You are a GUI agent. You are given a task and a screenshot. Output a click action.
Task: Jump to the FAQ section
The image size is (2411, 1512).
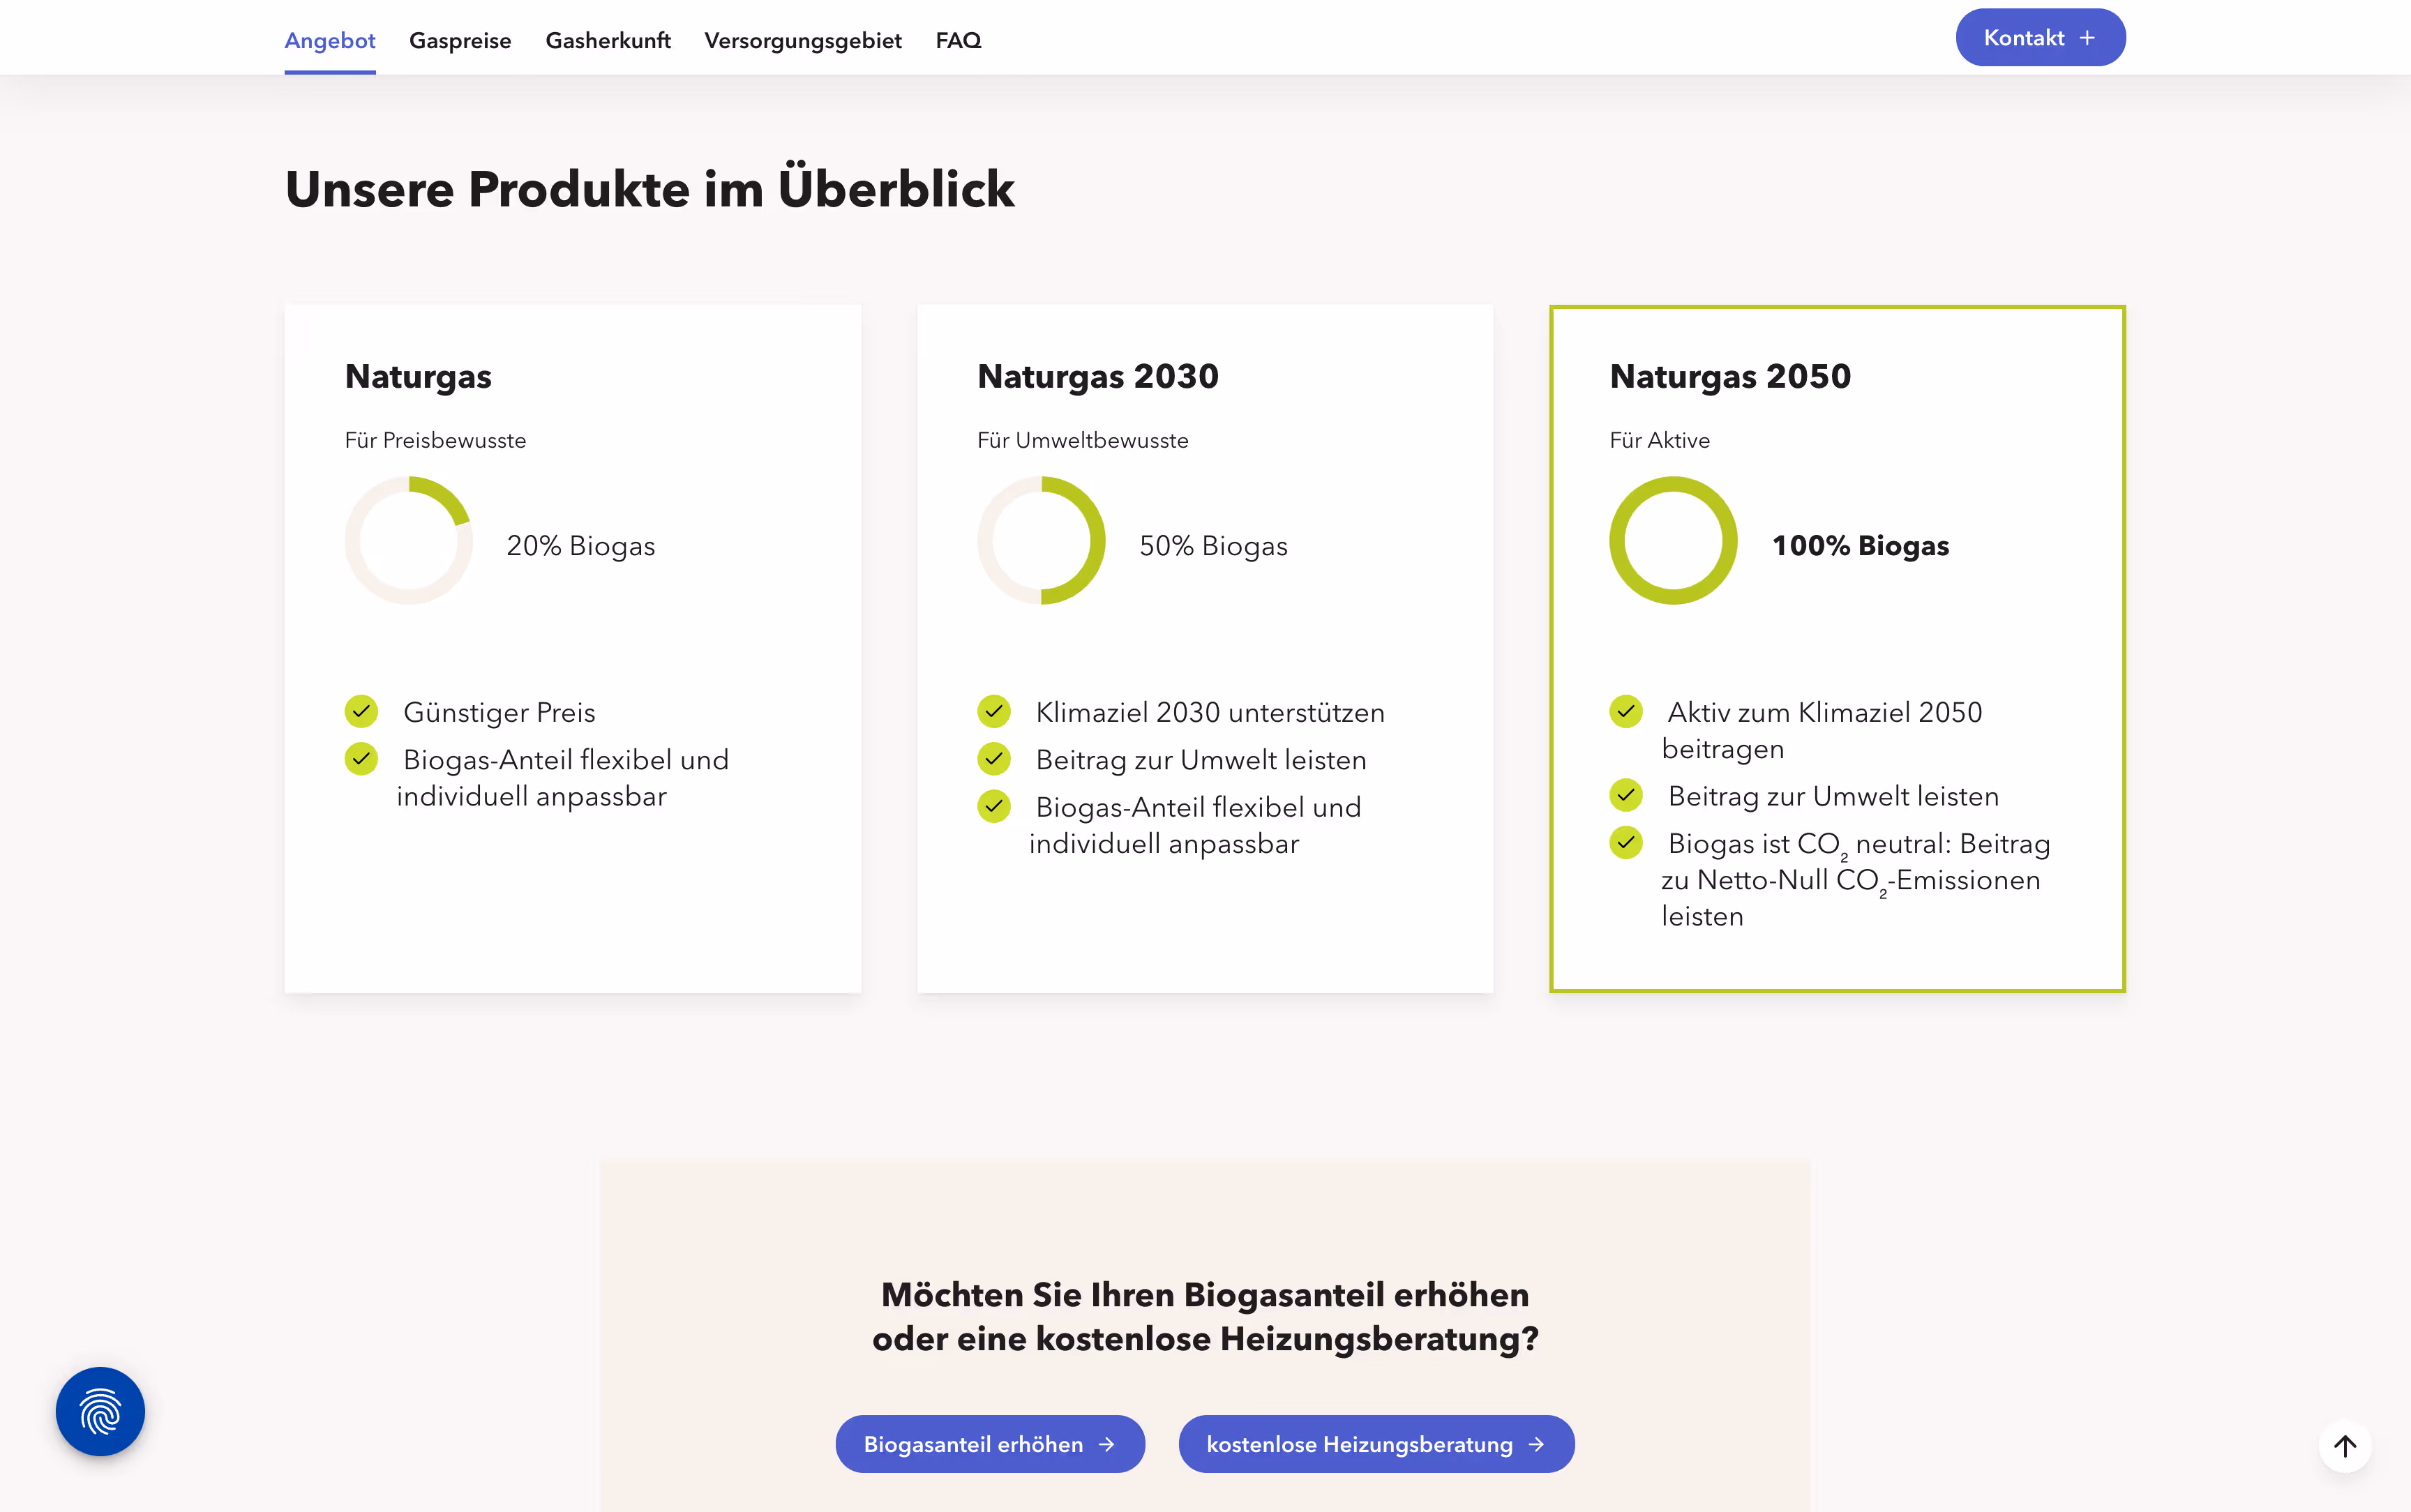click(x=958, y=40)
